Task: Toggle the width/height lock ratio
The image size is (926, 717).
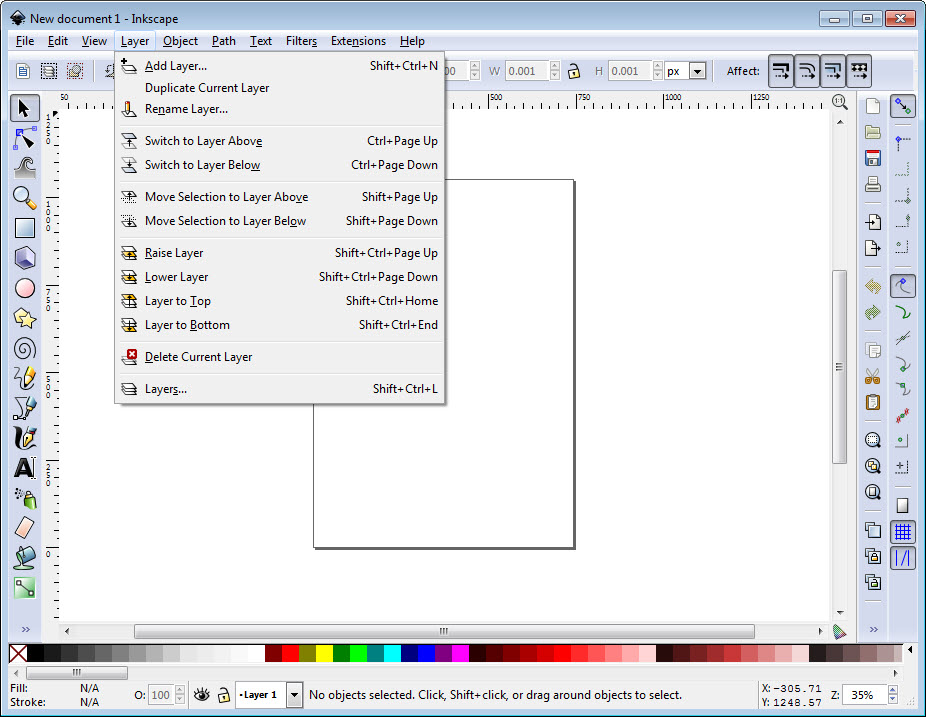Action: pos(573,71)
